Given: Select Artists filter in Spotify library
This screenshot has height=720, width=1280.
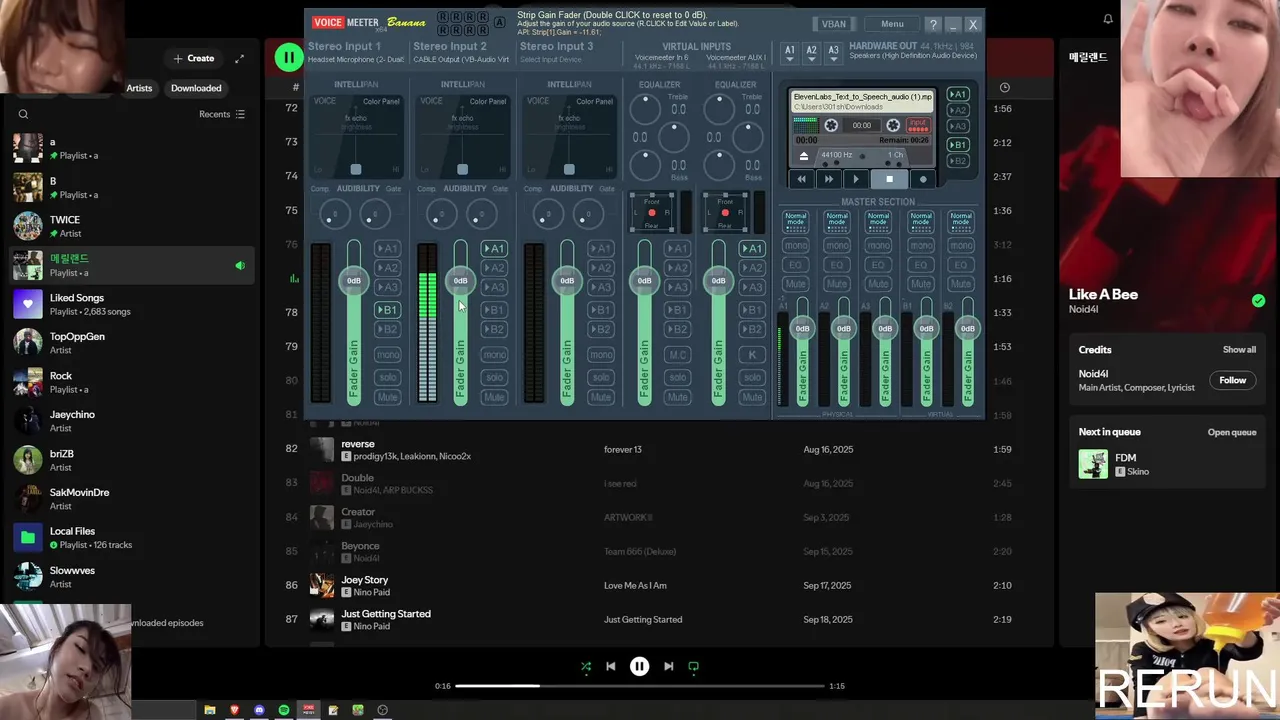Looking at the screenshot, I should (x=139, y=88).
